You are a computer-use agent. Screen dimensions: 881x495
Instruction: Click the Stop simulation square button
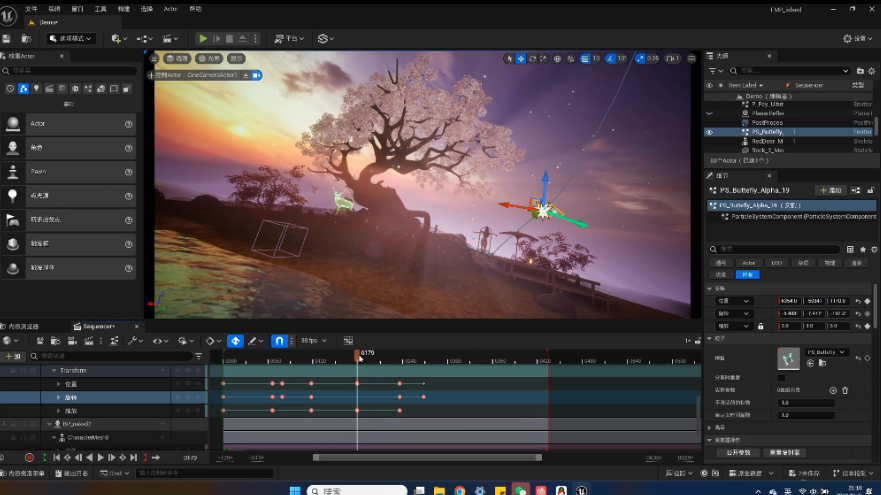(x=229, y=39)
